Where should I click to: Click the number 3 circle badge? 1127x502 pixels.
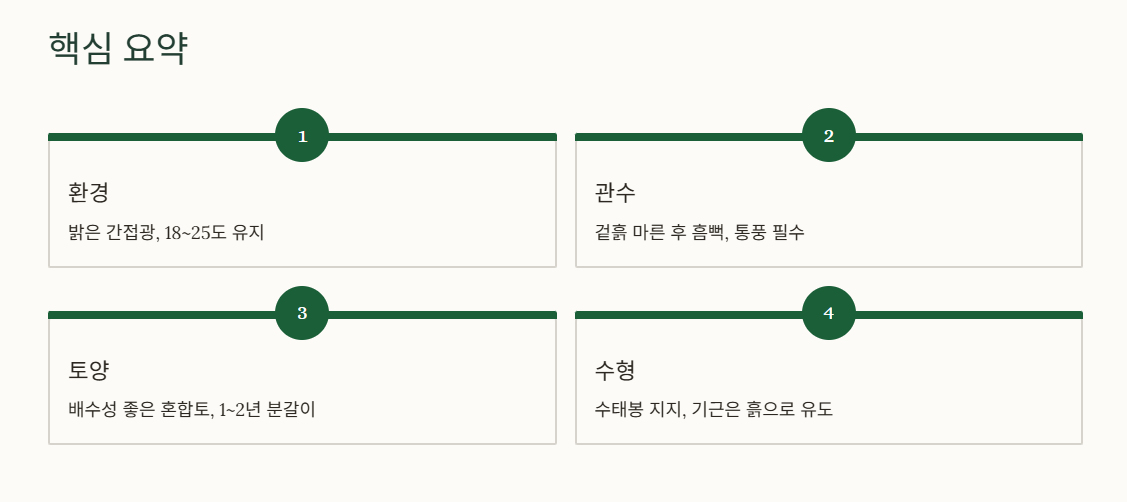pos(302,313)
